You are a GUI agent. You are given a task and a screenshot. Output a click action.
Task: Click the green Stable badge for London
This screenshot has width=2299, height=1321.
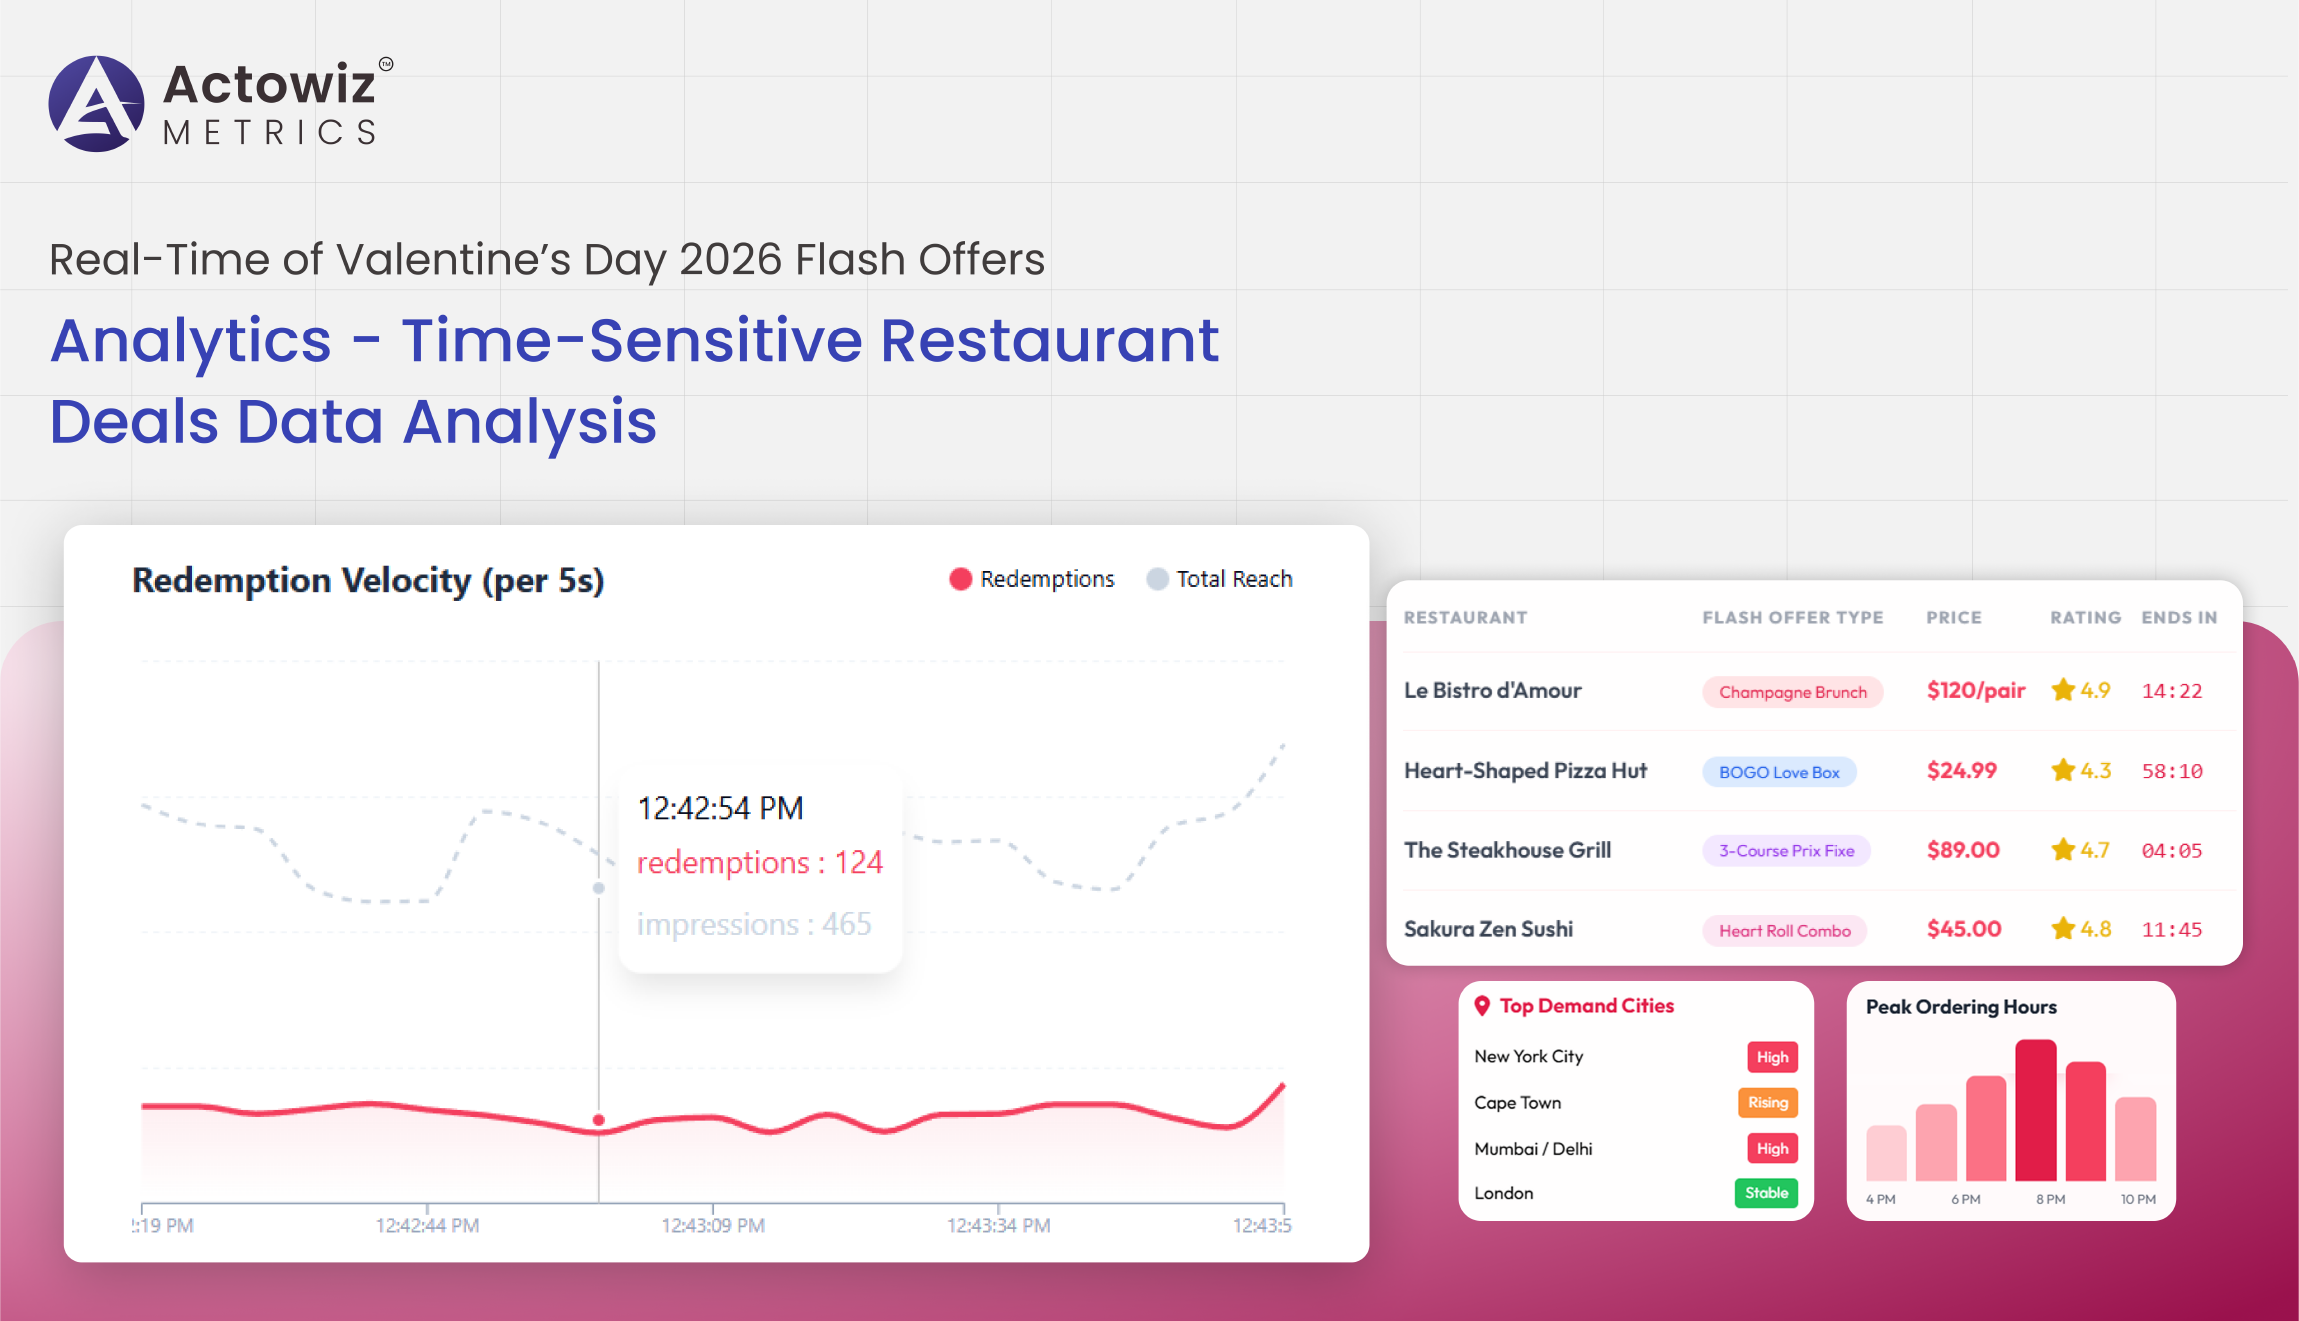click(x=1766, y=1193)
